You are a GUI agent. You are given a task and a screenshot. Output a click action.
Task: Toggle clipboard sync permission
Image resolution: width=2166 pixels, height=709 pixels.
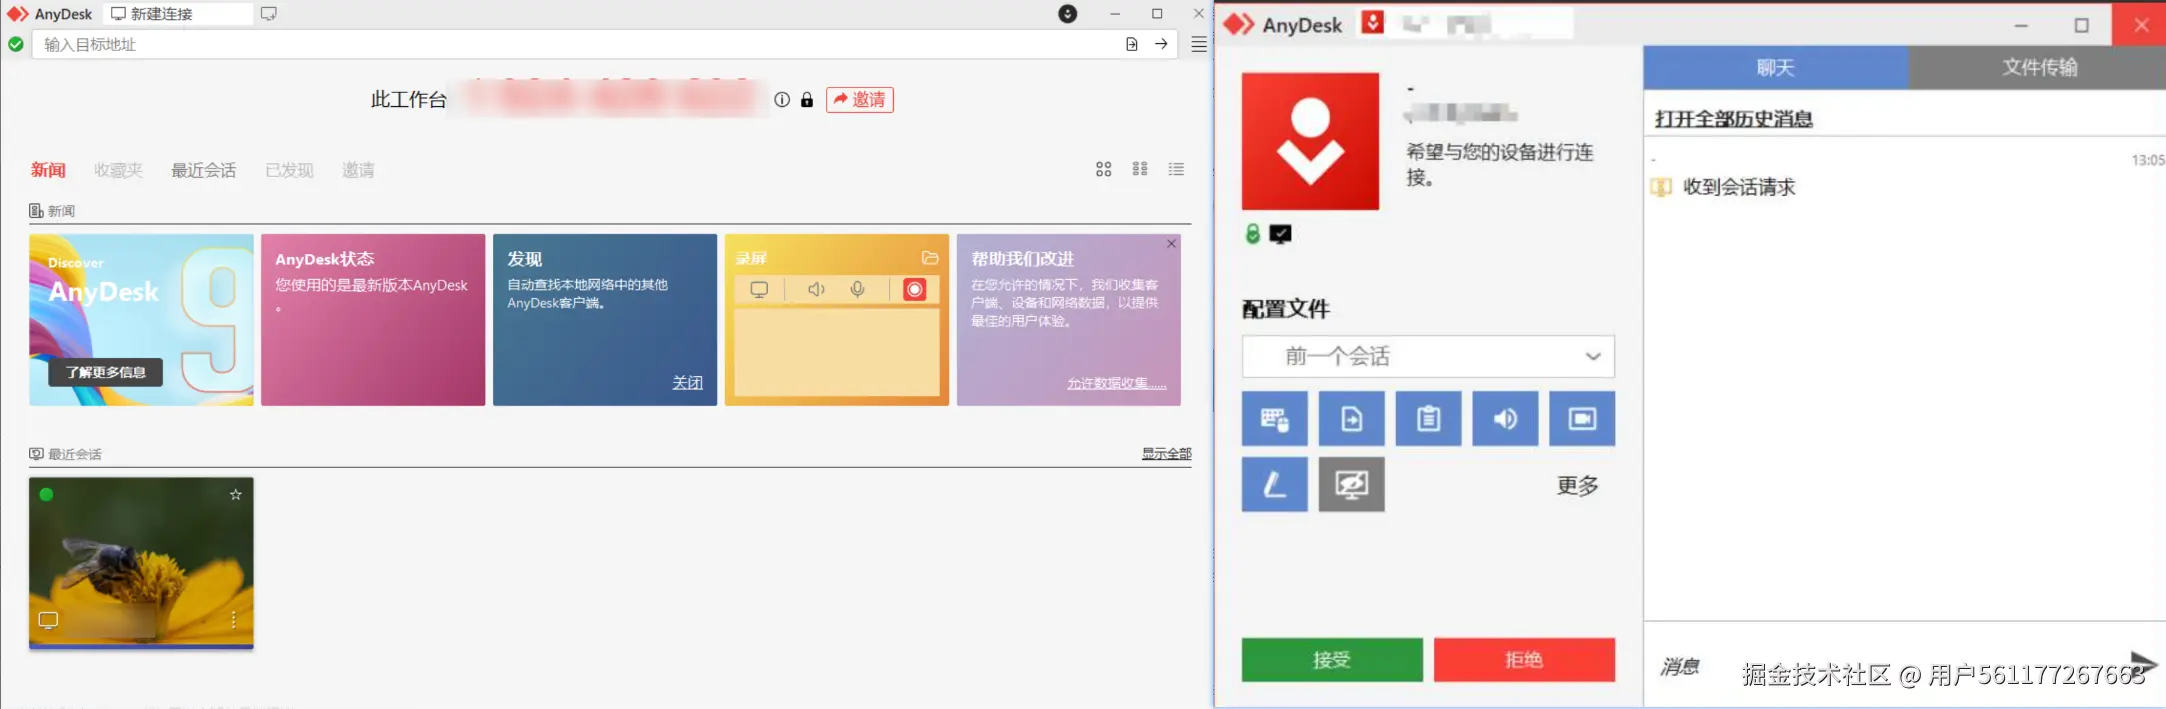pyautogui.click(x=1428, y=419)
